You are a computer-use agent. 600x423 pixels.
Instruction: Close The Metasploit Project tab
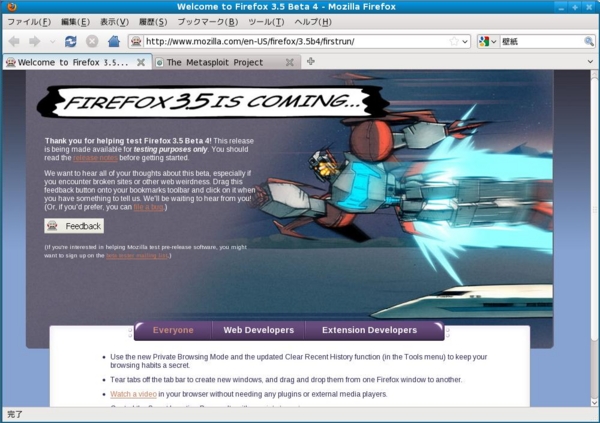coord(290,62)
